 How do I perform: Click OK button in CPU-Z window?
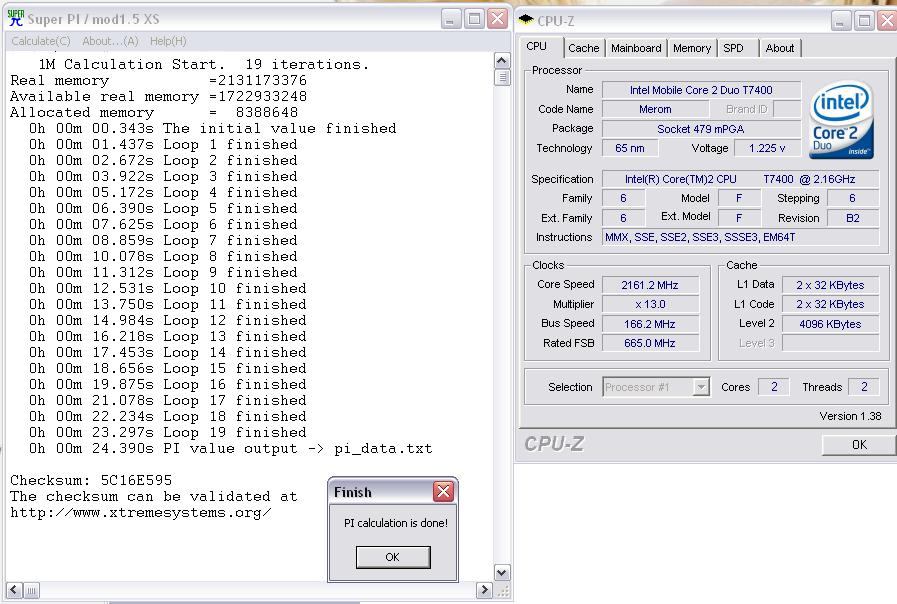click(x=859, y=444)
